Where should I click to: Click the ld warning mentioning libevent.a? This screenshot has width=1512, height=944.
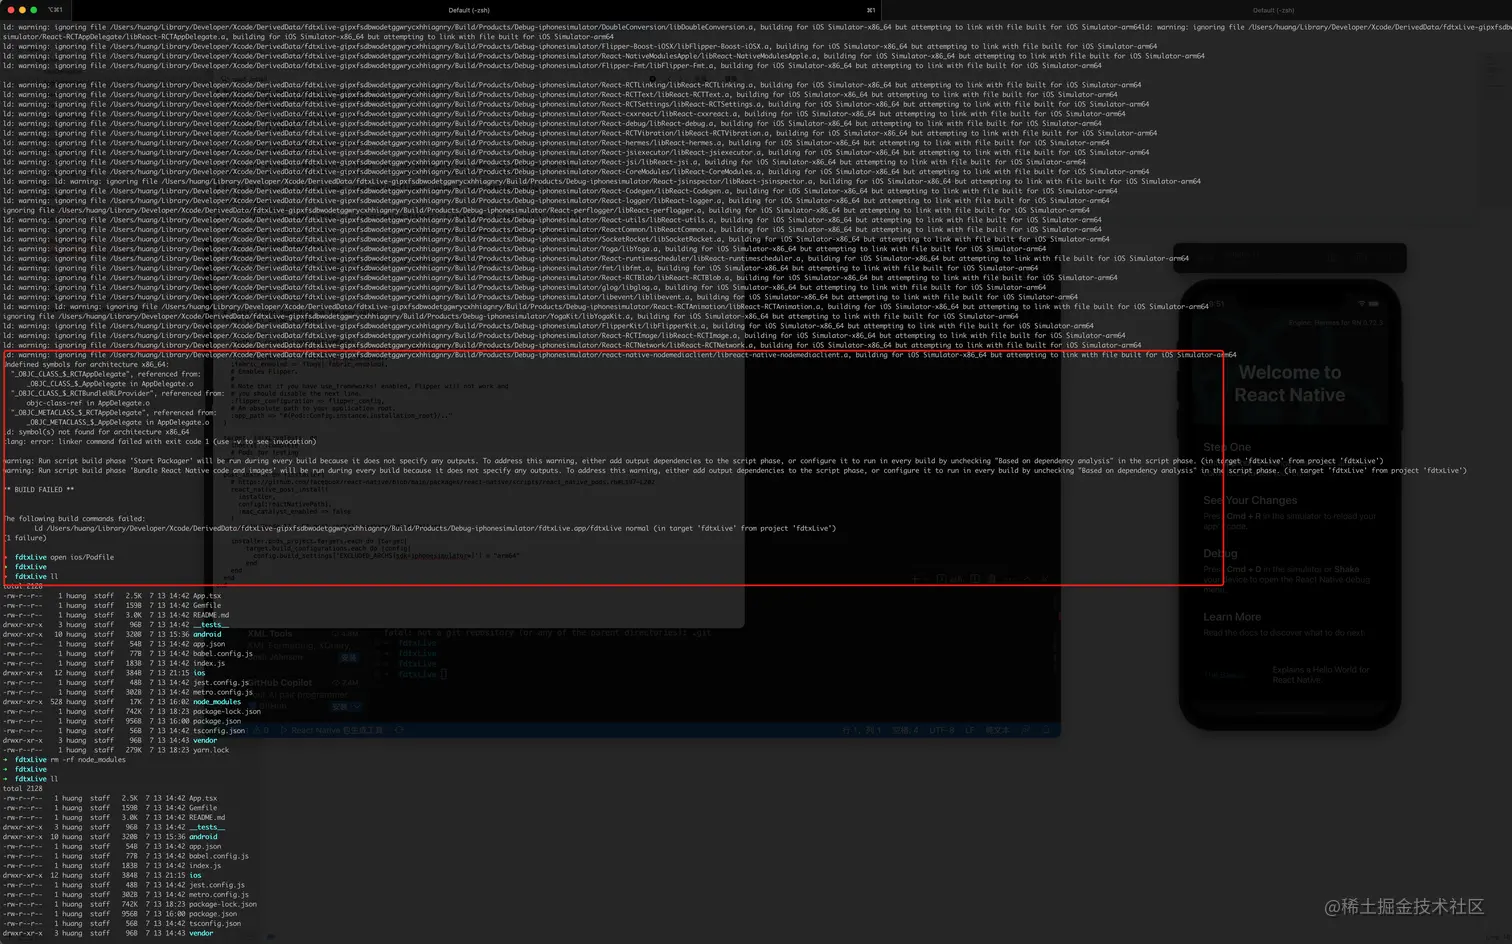[540, 297]
